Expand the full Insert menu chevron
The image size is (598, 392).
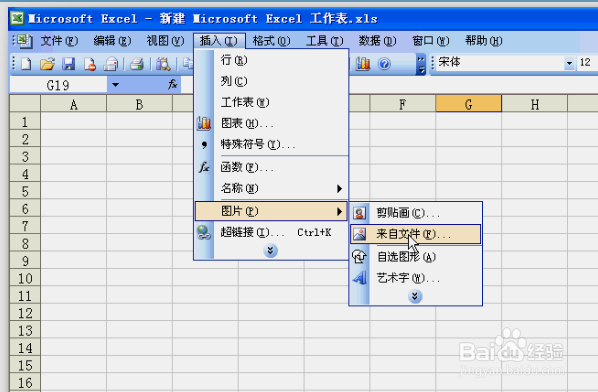pyautogui.click(x=270, y=251)
